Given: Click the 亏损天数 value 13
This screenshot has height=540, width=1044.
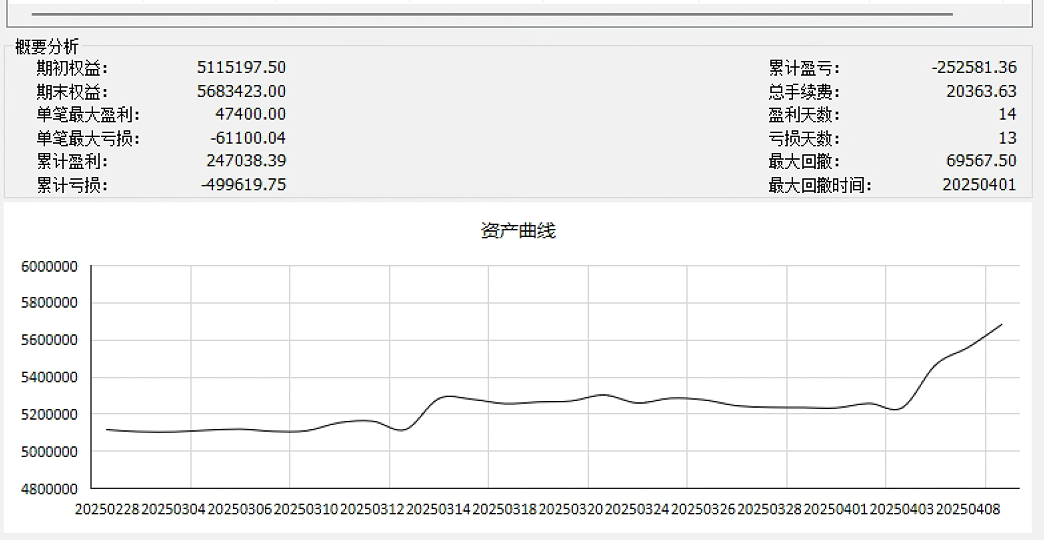Looking at the screenshot, I should (x=1006, y=138).
